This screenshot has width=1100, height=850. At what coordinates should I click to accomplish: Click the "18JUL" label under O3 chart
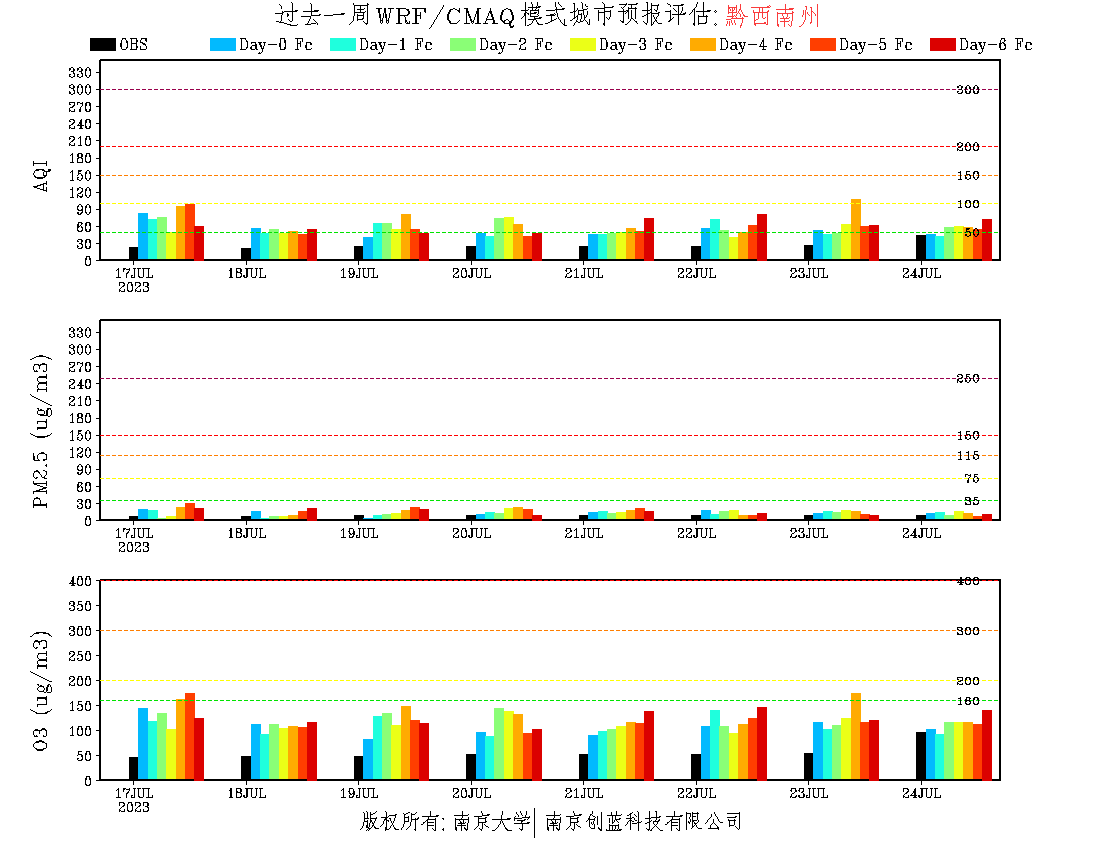246,793
